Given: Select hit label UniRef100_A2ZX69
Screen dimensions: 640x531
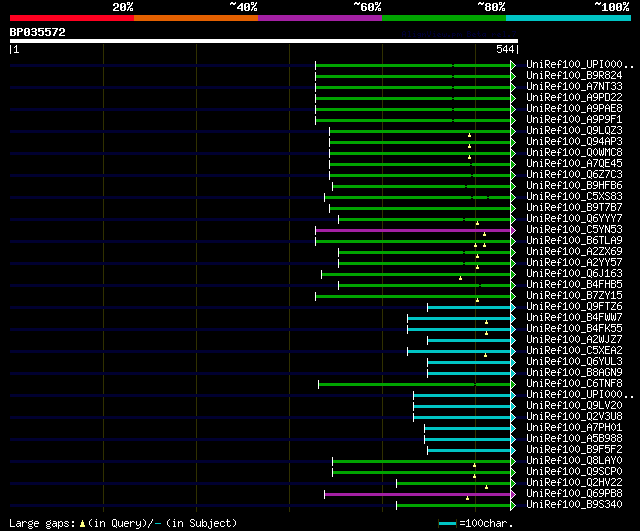Looking at the screenshot, I should [x=574, y=252].
